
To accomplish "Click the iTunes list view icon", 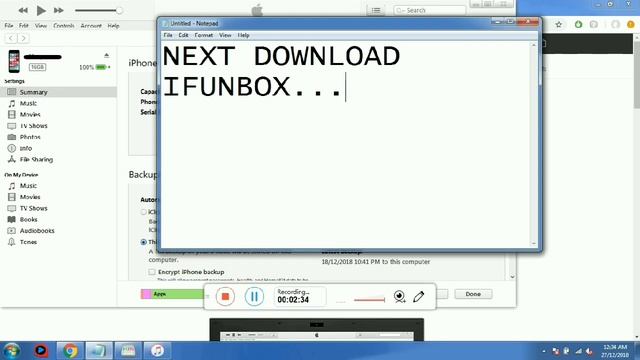I will (376, 10).
